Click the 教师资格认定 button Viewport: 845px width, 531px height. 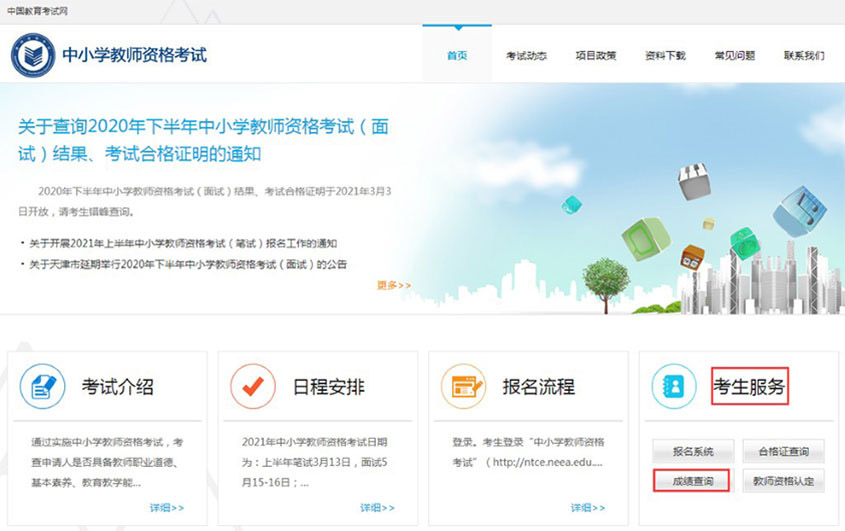coord(783,481)
